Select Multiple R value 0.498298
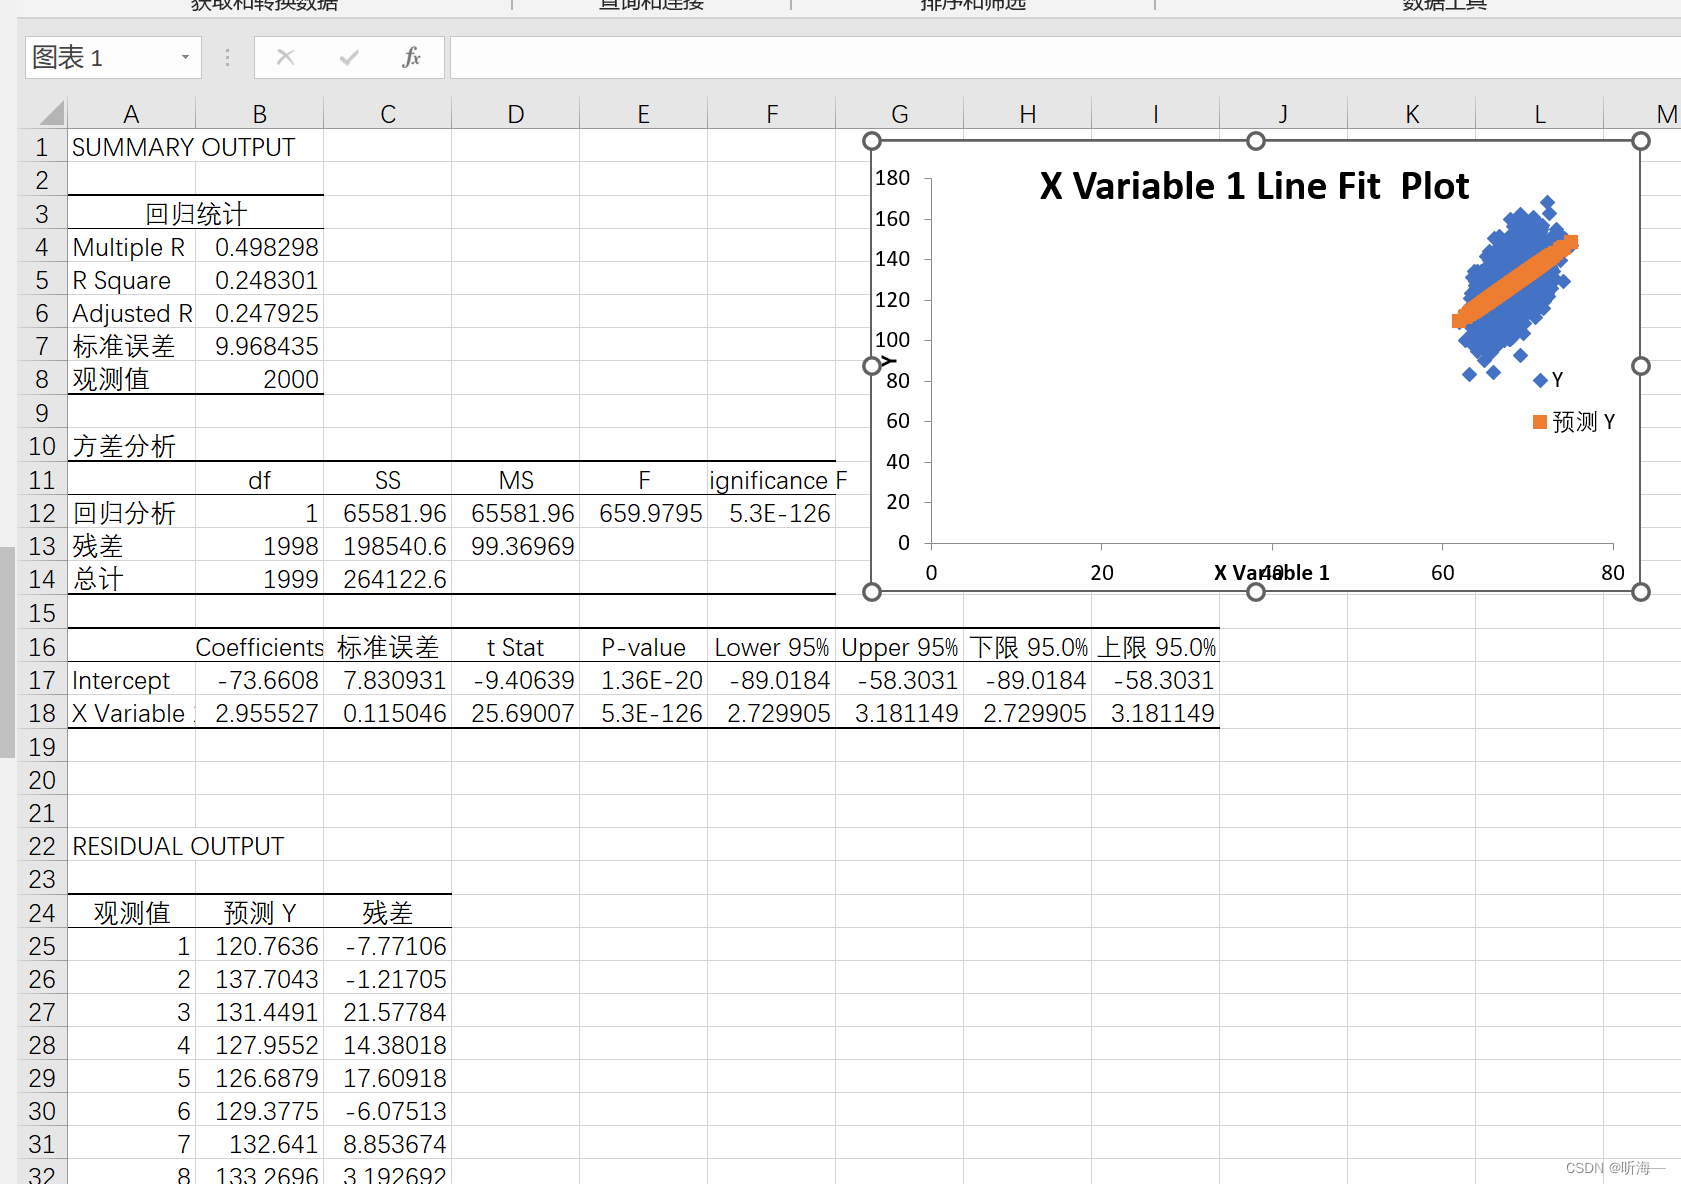This screenshot has height=1184, width=1681. click(259, 247)
